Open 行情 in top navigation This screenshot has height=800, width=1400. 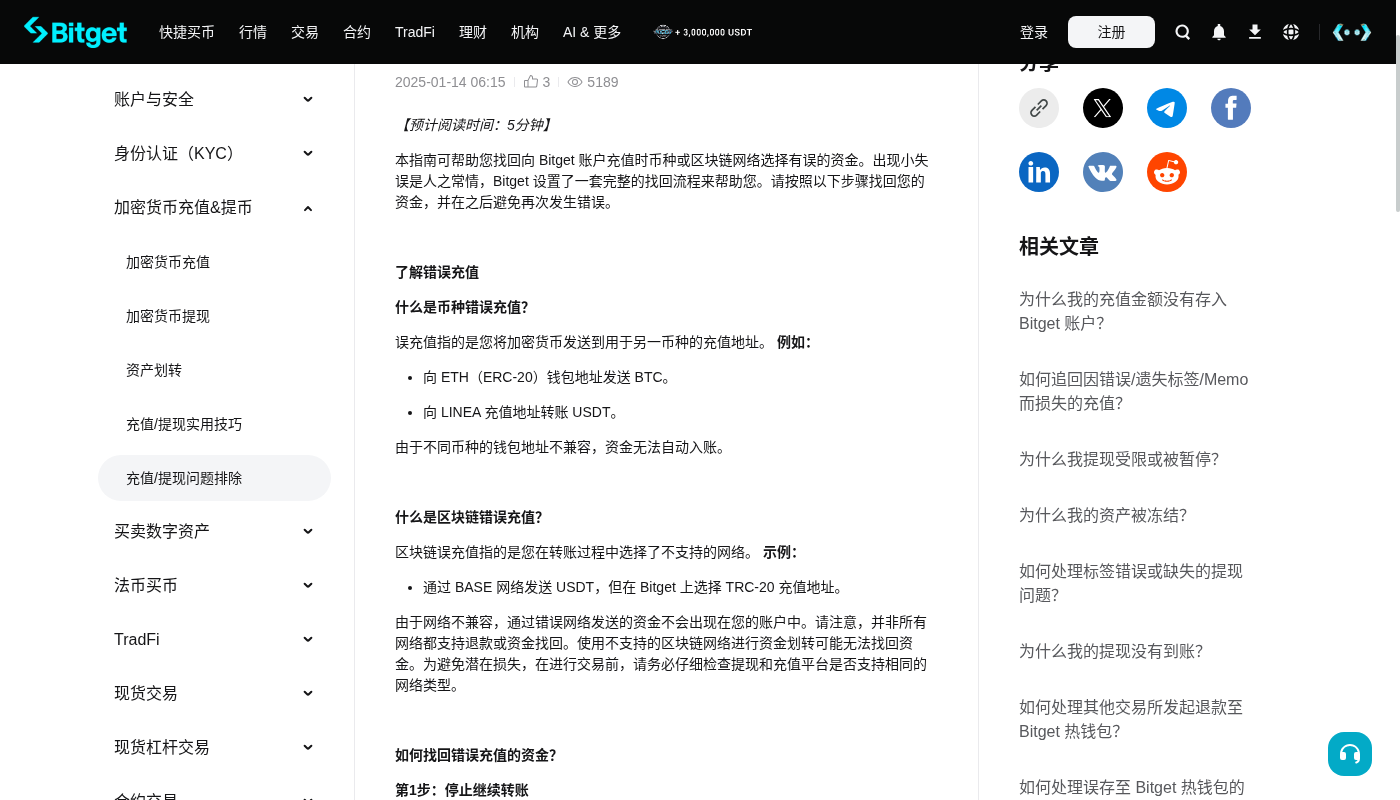click(253, 32)
